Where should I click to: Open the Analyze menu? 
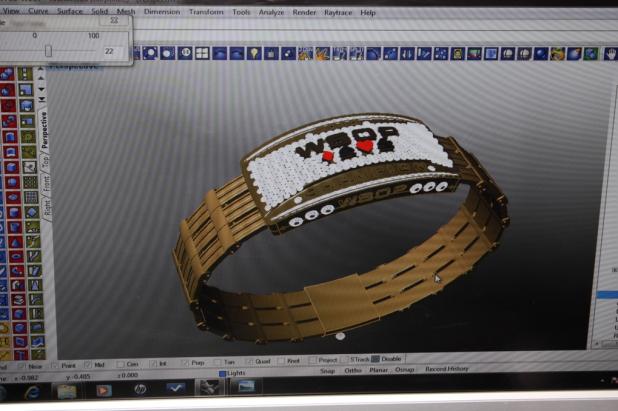(271, 12)
